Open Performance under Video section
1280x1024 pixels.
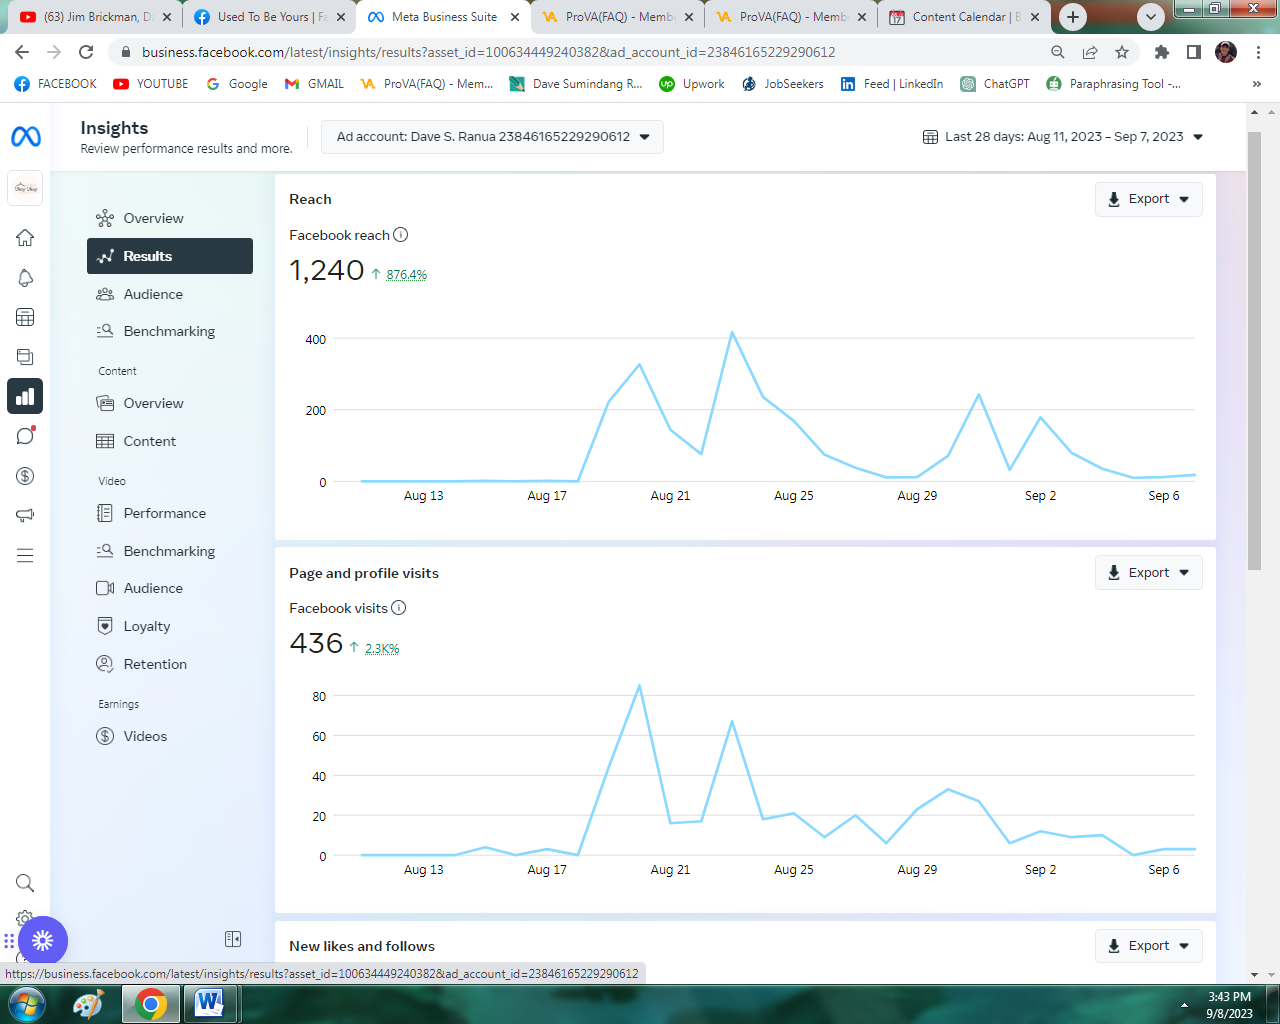(x=170, y=513)
